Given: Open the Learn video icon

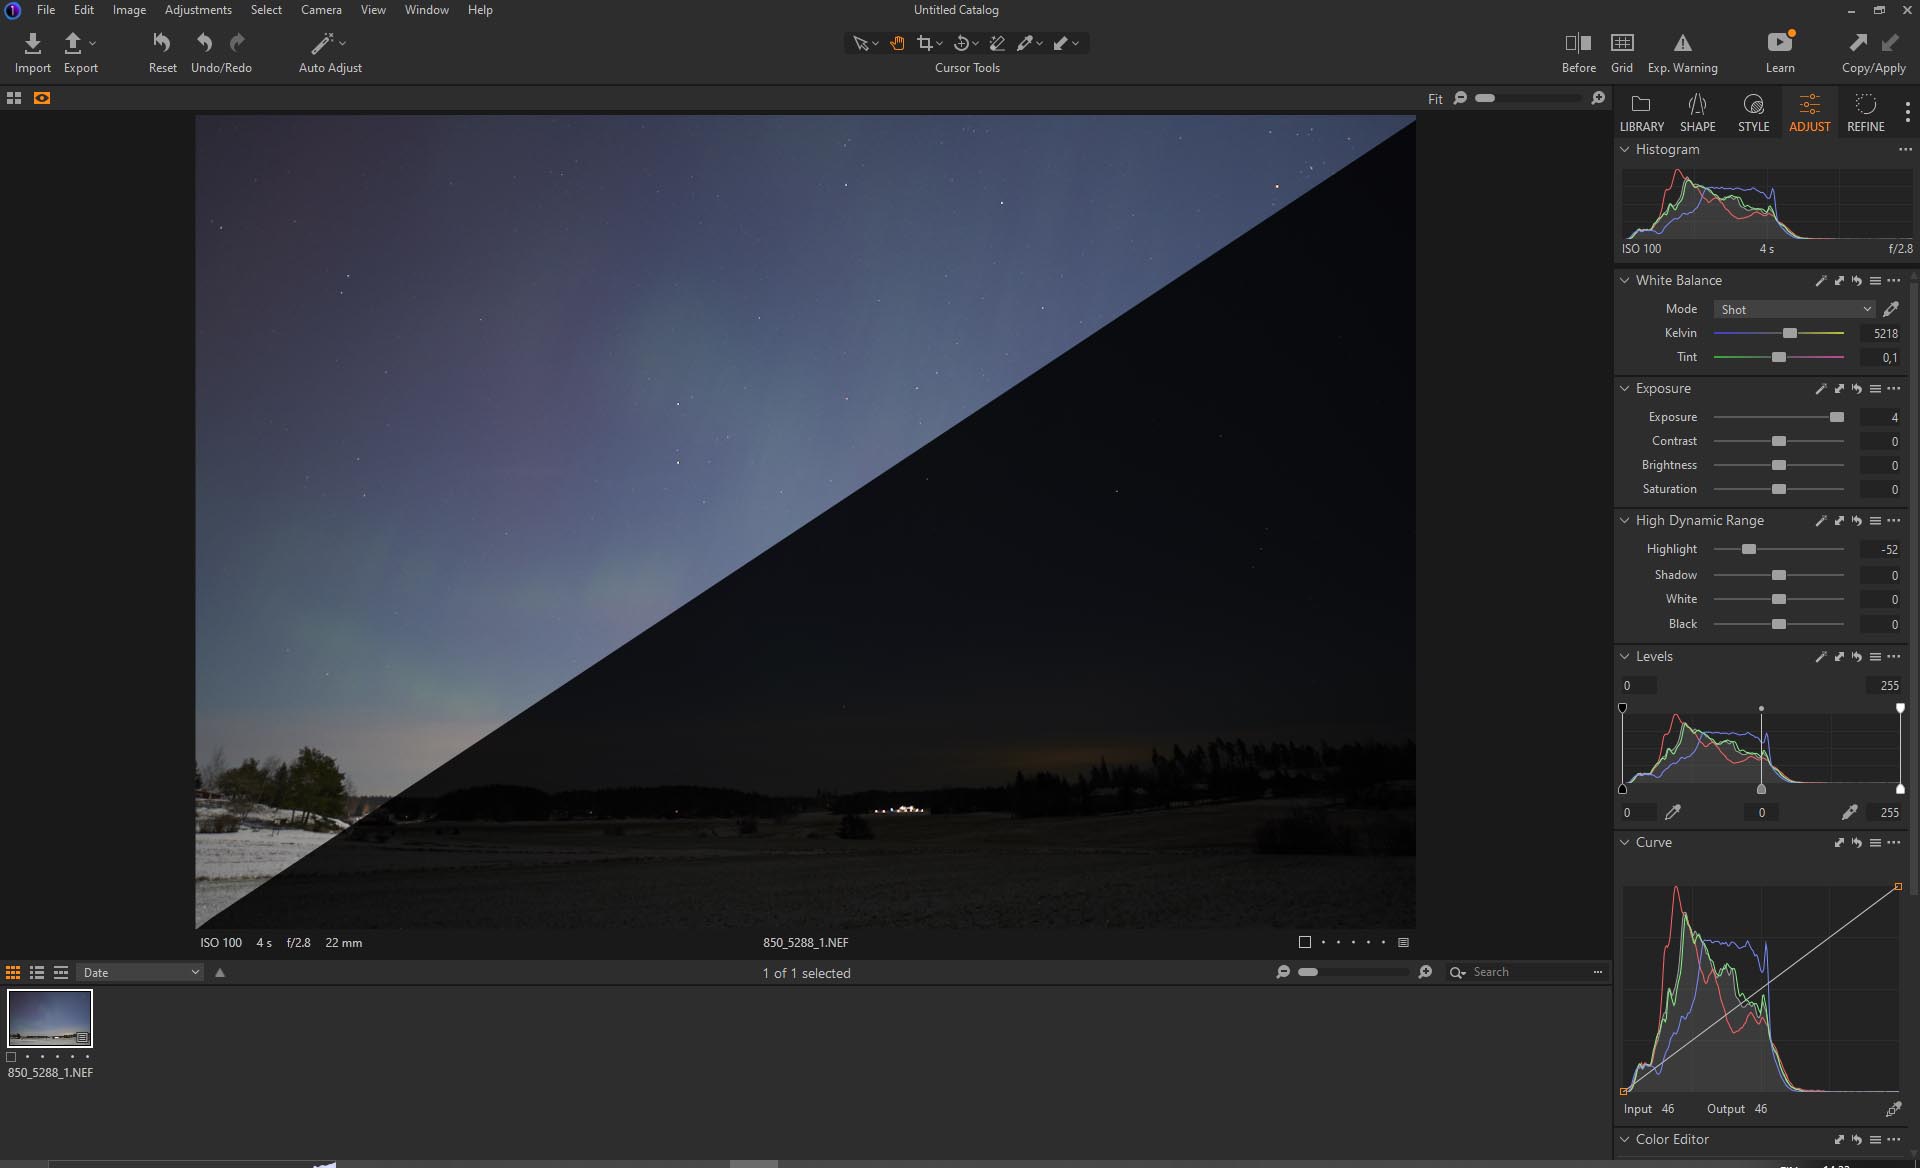Looking at the screenshot, I should pos(1779,43).
